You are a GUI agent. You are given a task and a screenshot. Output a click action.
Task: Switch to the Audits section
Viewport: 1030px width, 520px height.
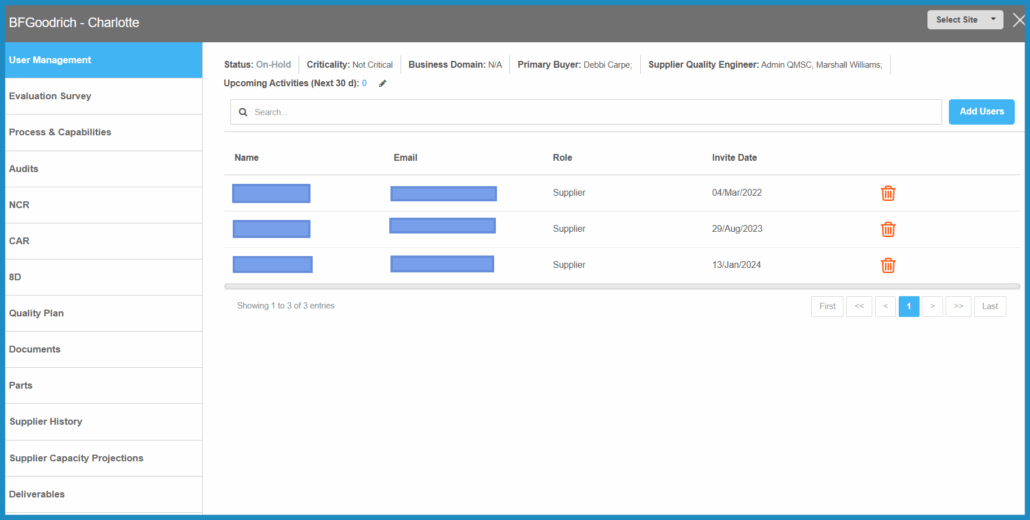coord(24,169)
